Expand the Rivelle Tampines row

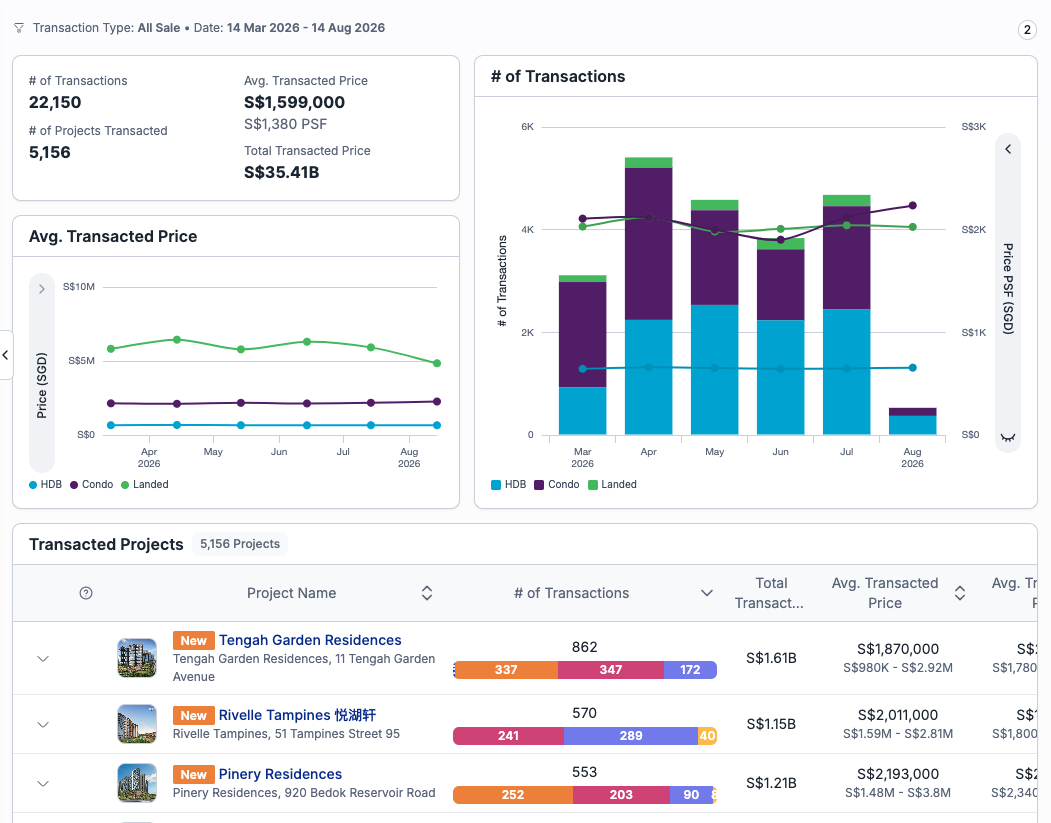coord(43,724)
